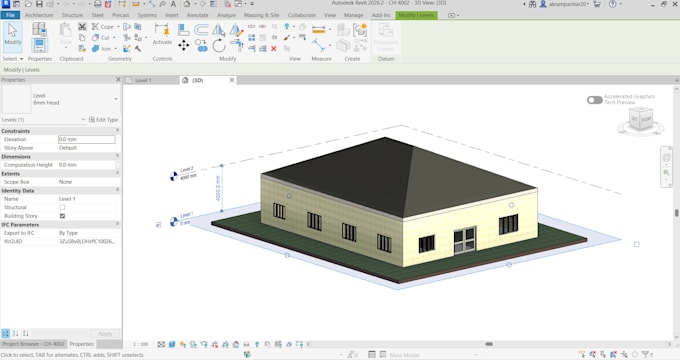Toggle the Building Story checkbox
The width and height of the screenshot is (680, 360).
click(x=62, y=216)
